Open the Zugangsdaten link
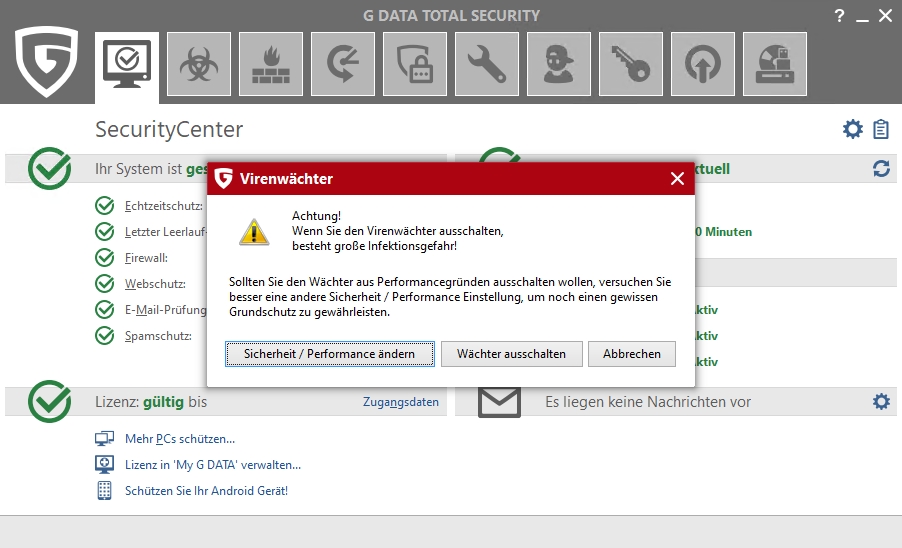The height and width of the screenshot is (548, 902). (x=400, y=402)
